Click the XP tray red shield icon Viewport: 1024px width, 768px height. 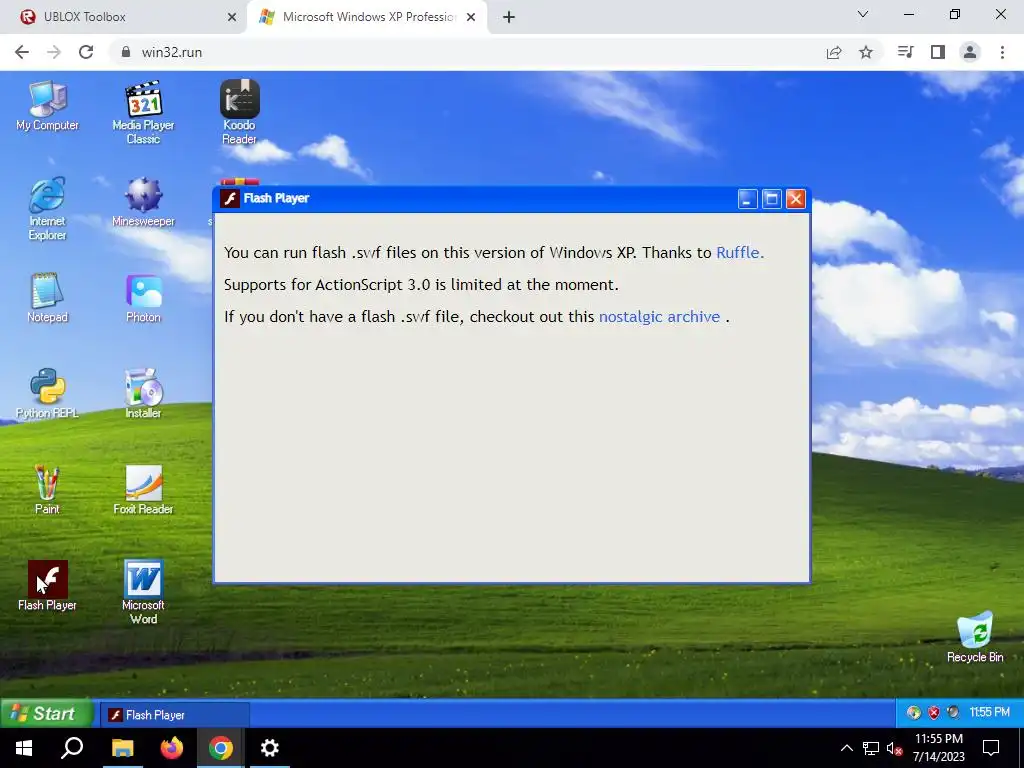[x=934, y=712]
